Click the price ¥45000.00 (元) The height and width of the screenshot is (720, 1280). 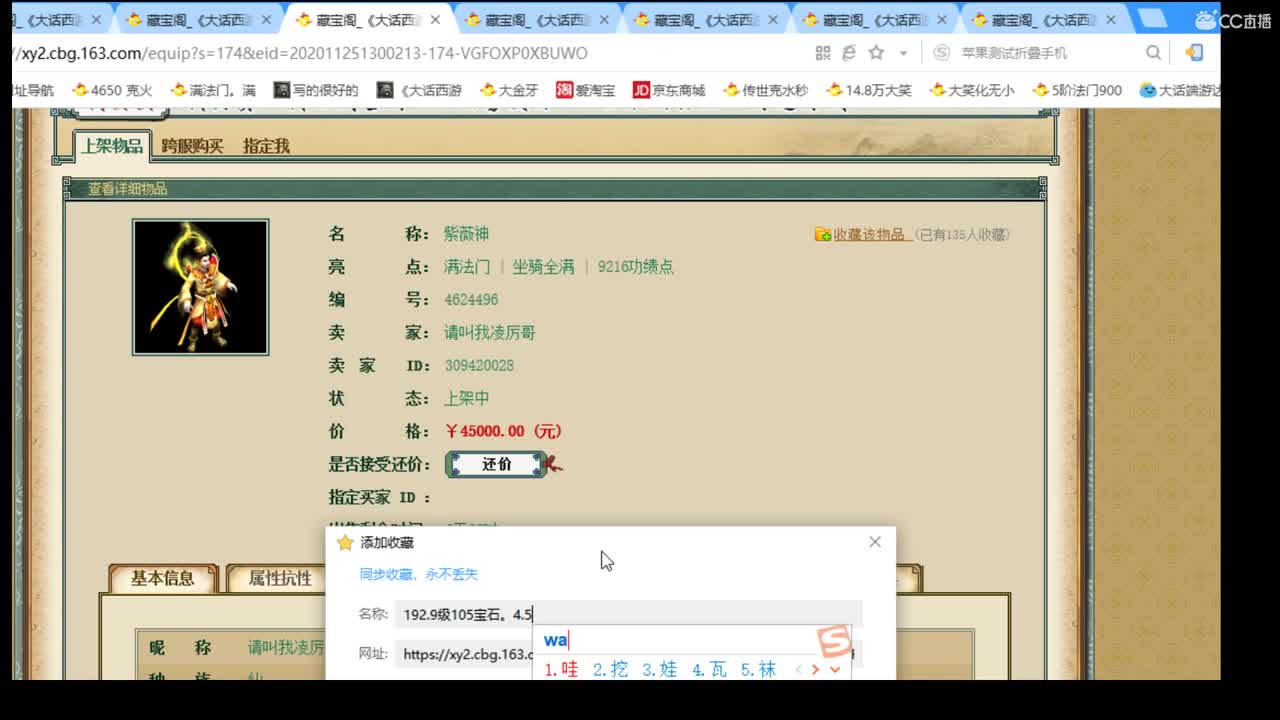coord(504,431)
